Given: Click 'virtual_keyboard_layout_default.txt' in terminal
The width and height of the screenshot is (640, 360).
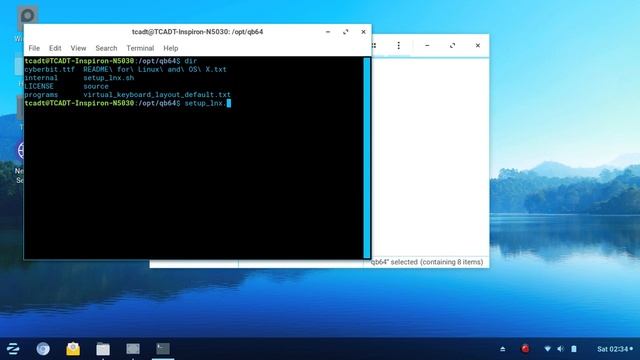Looking at the screenshot, I should pos(157,95).
